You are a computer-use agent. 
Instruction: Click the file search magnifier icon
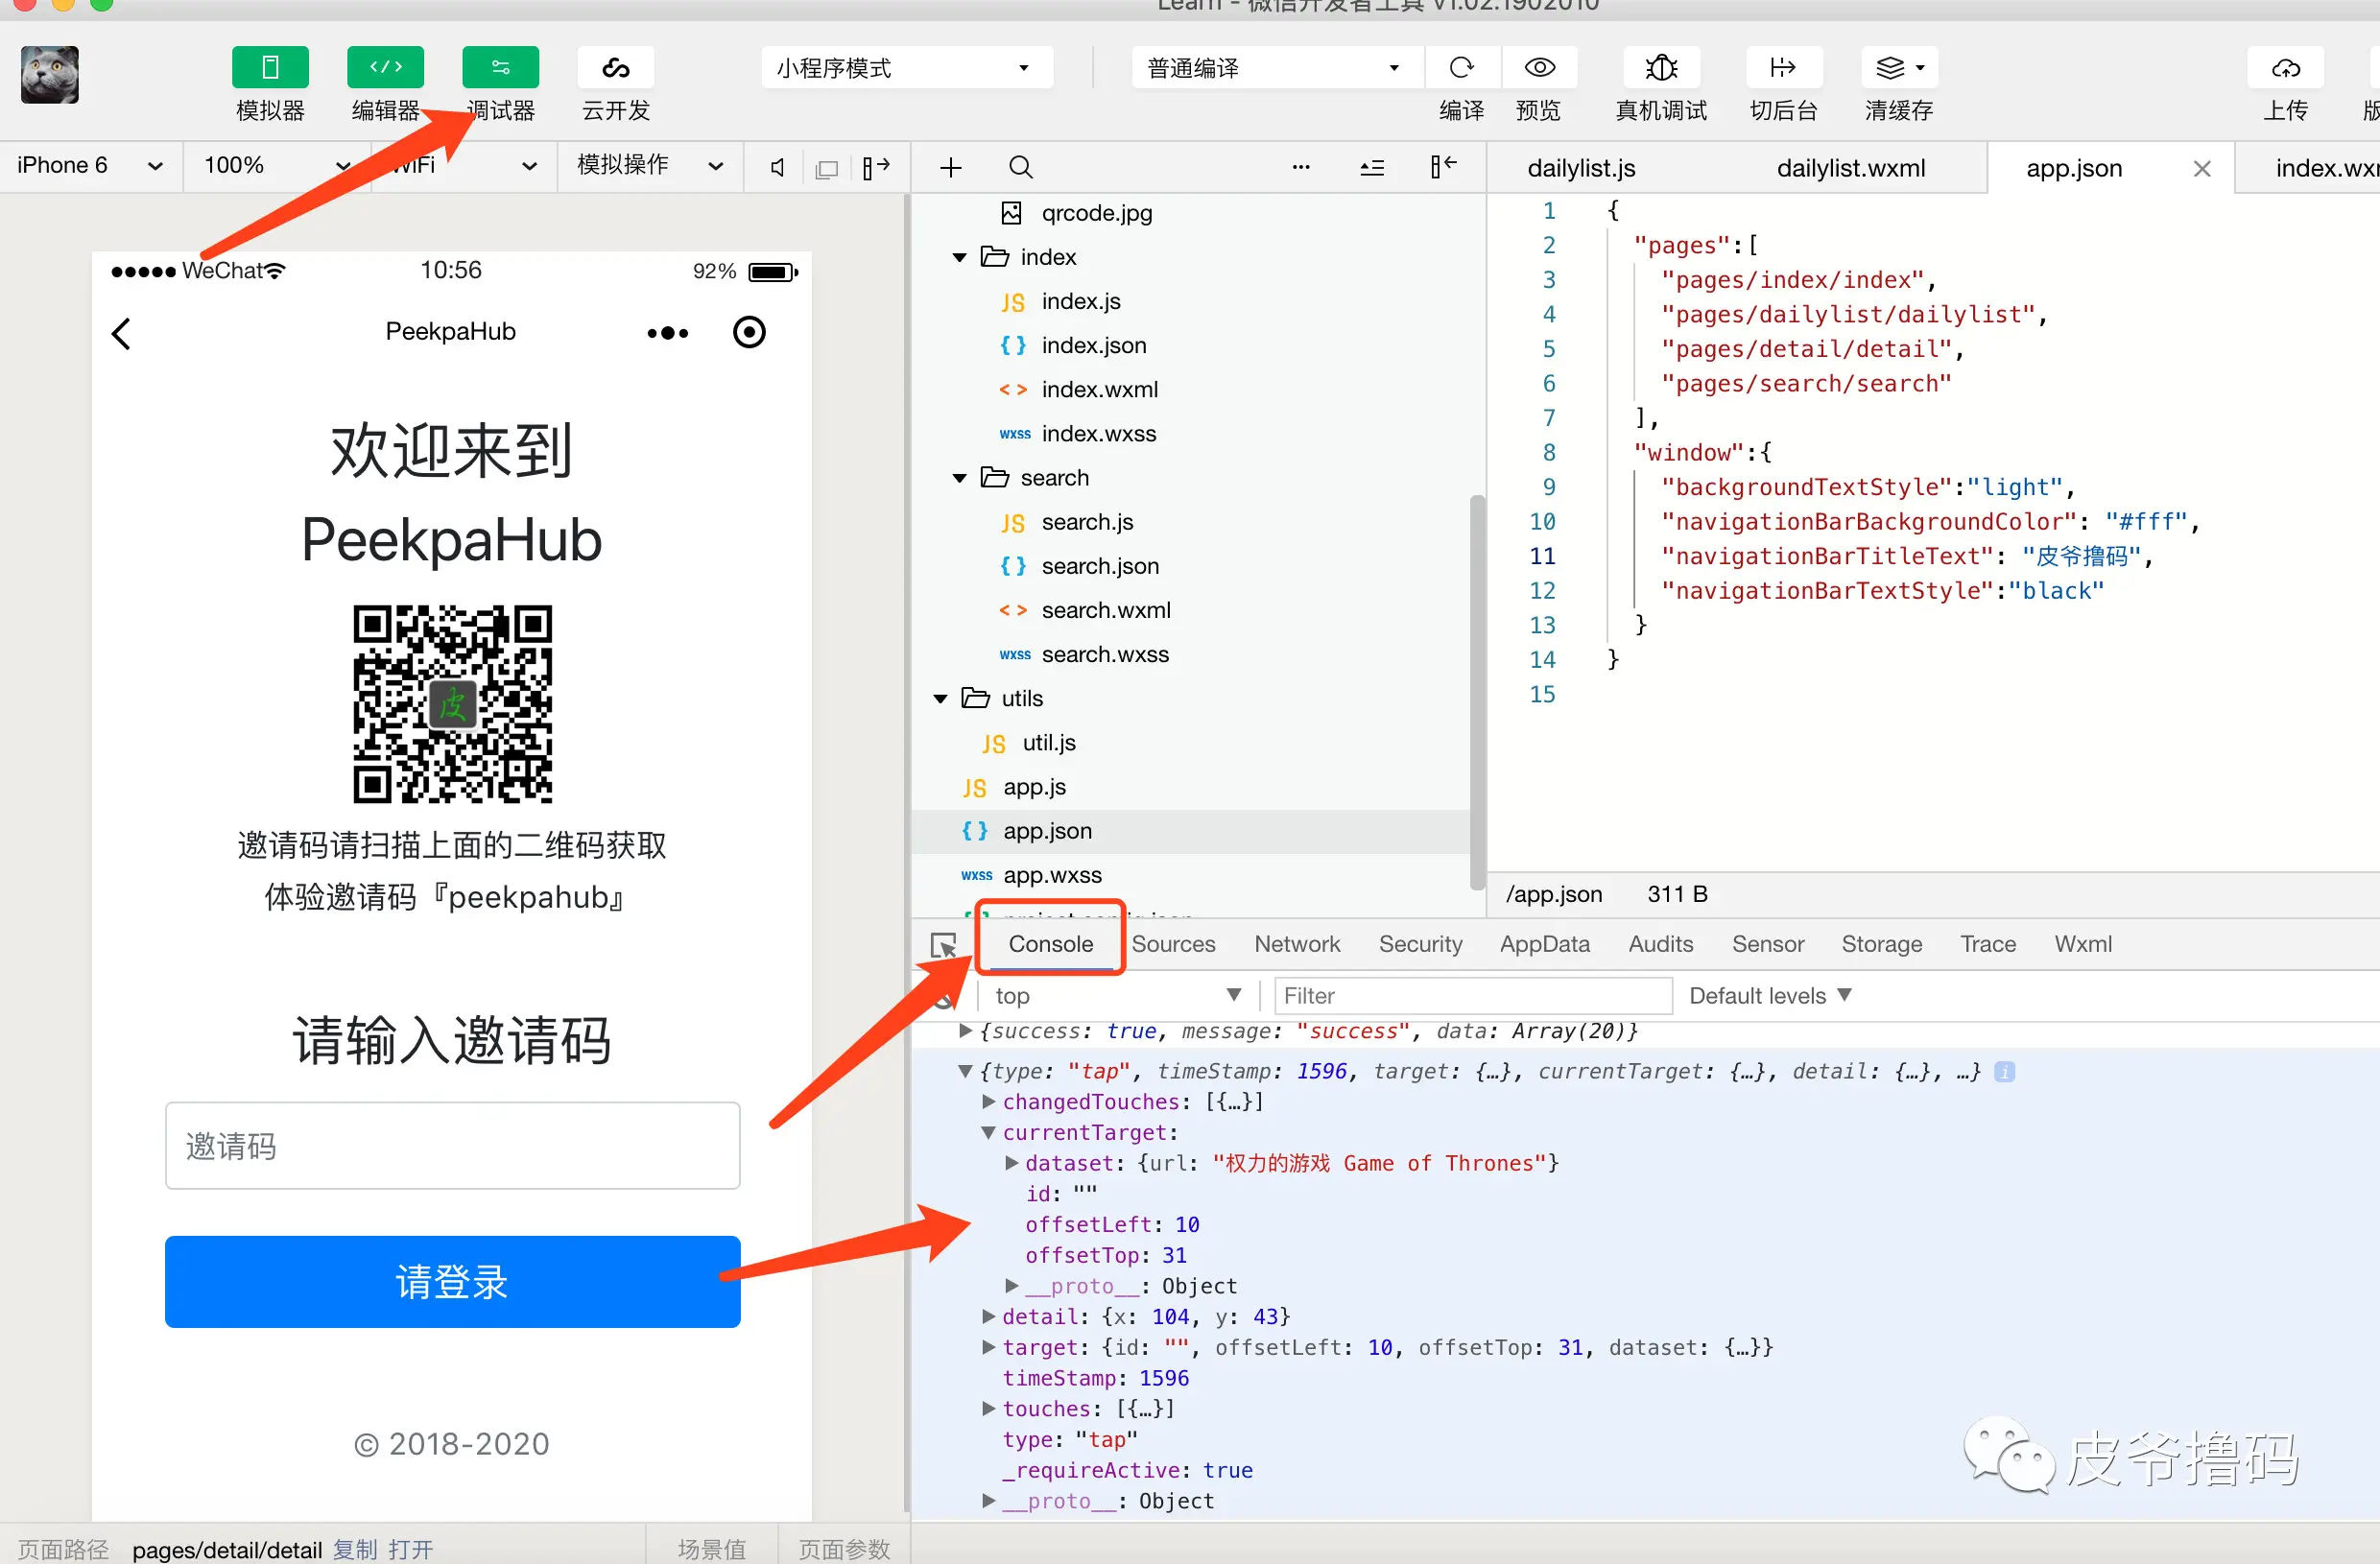click(1020, 167)
